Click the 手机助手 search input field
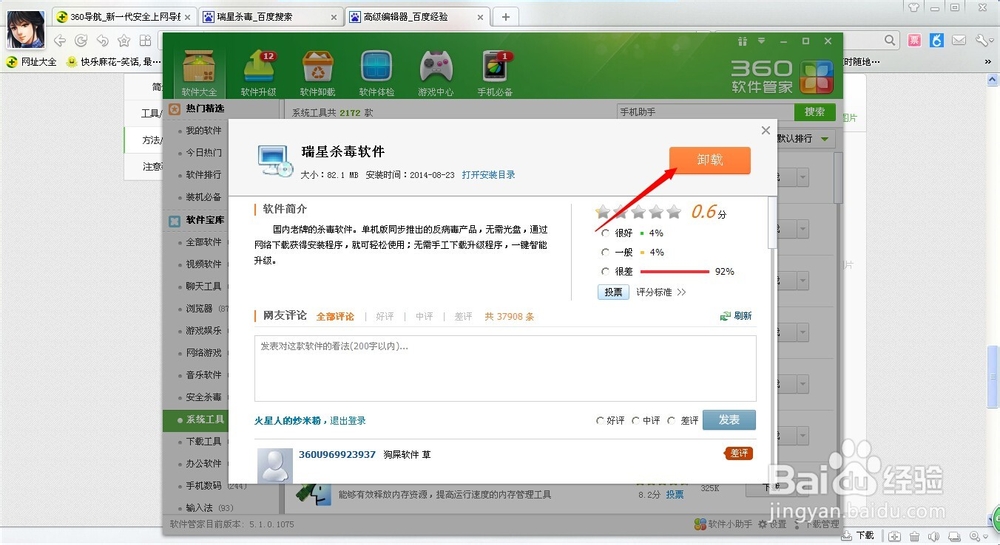1000x545 pixels. point(705,112)
